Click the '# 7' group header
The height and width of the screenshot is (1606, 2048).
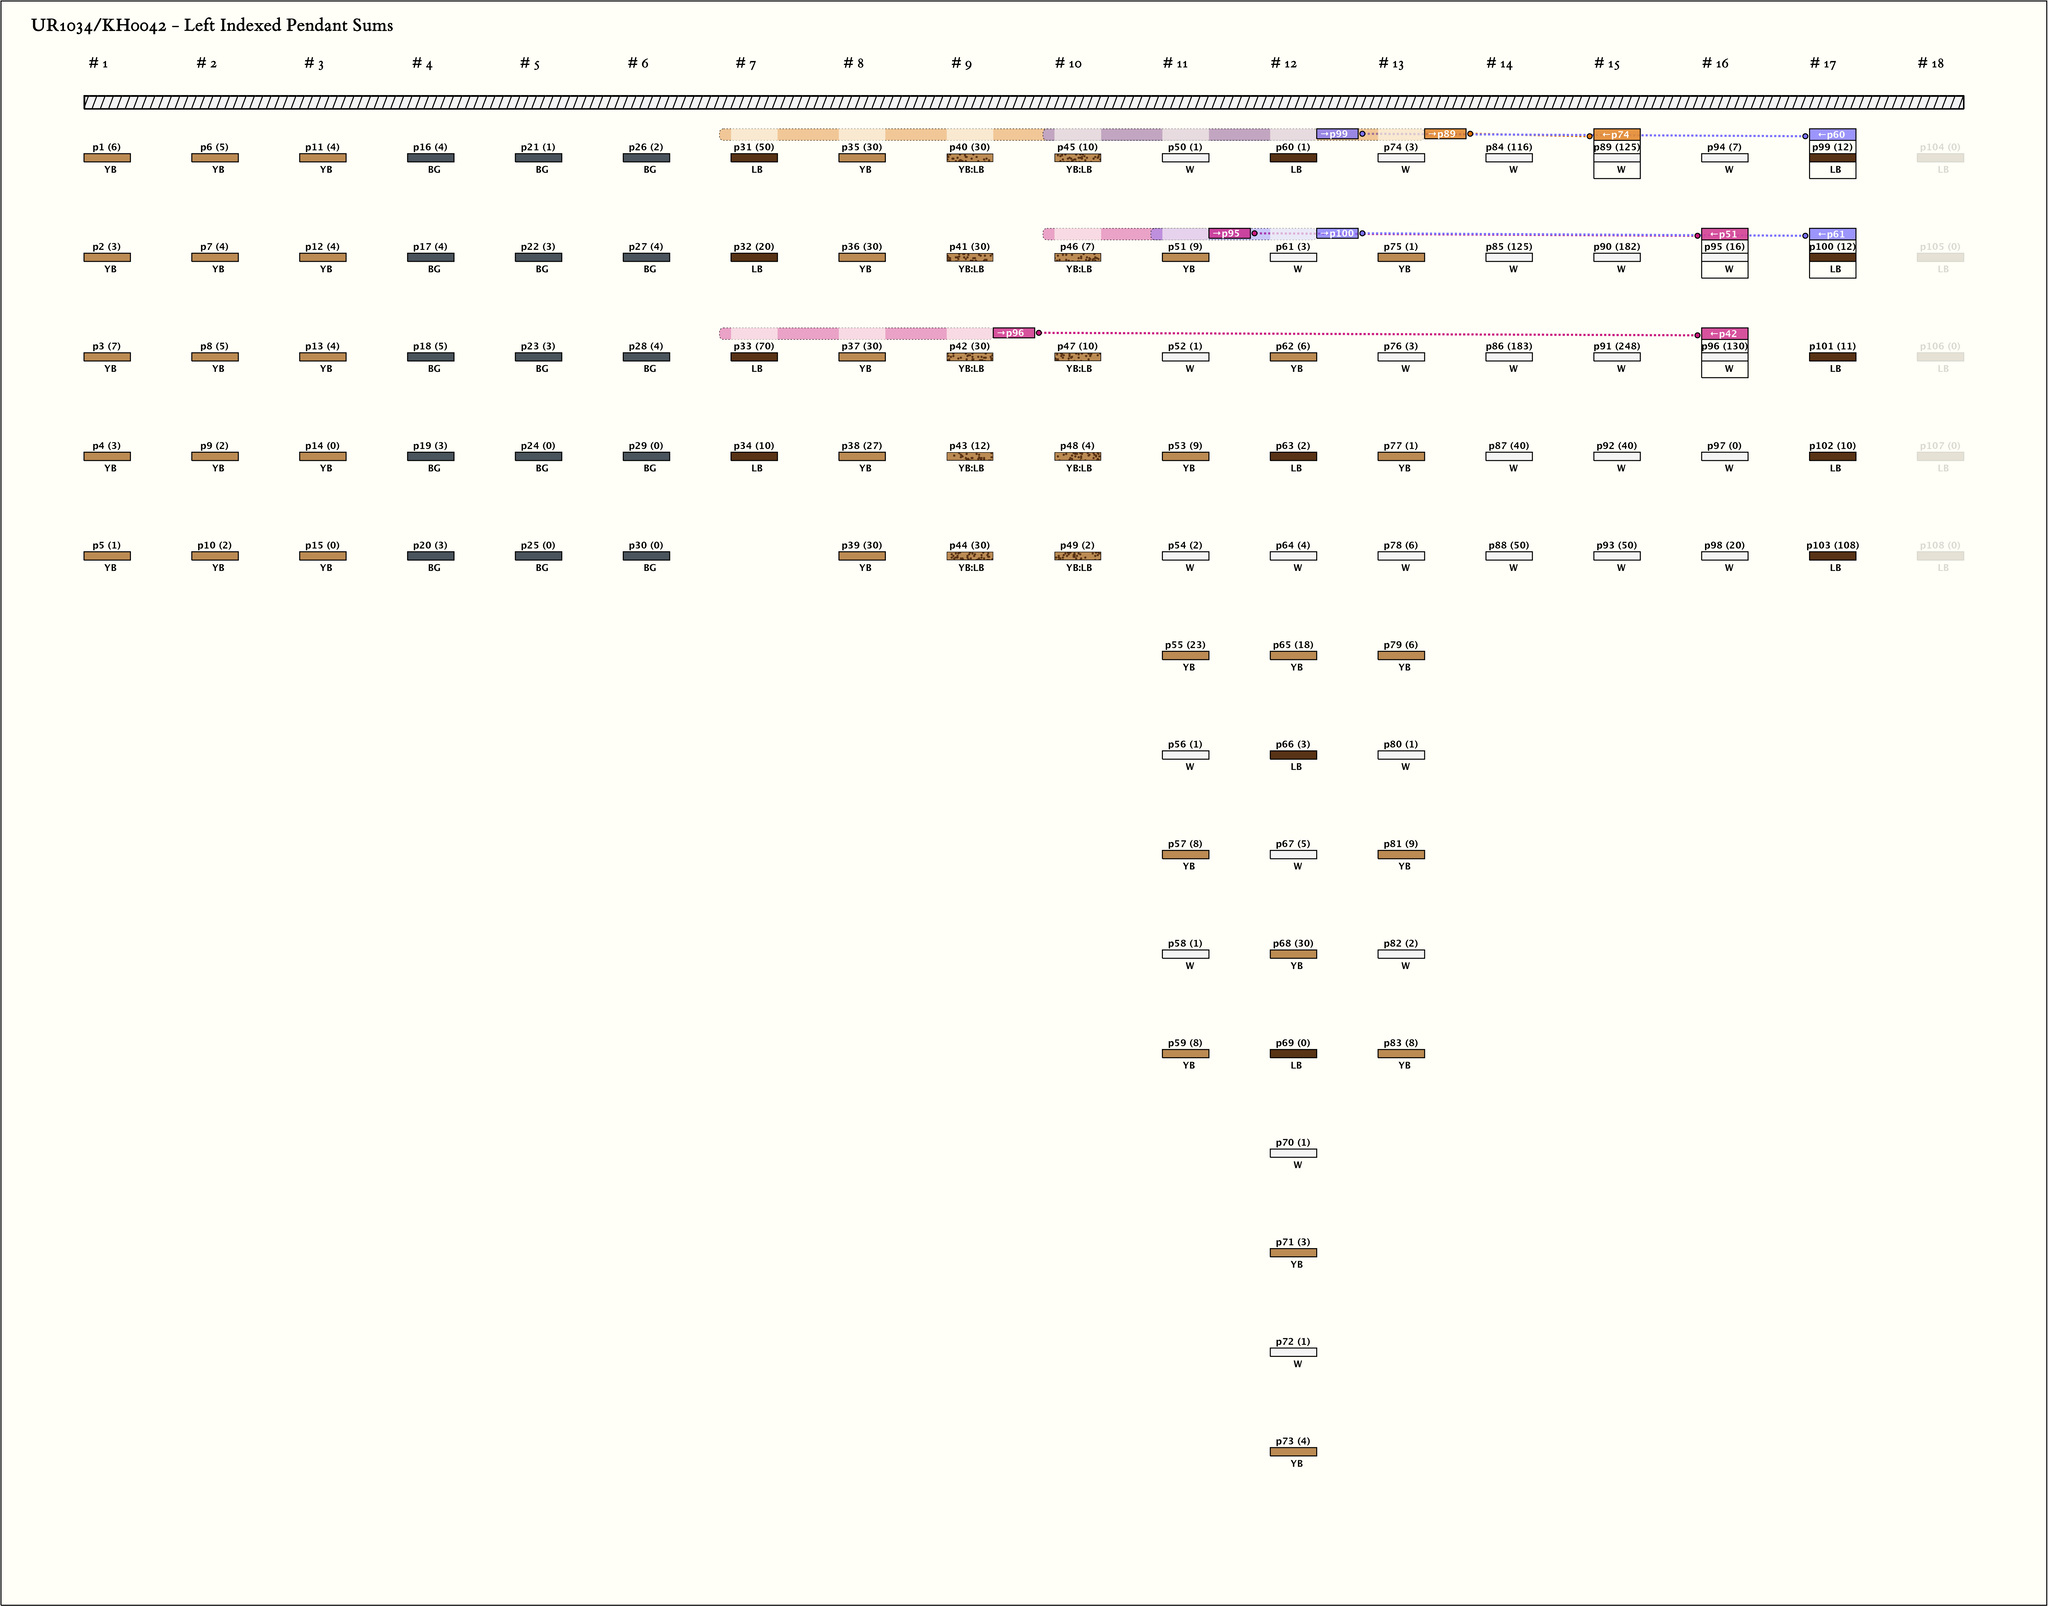point(745,64)
